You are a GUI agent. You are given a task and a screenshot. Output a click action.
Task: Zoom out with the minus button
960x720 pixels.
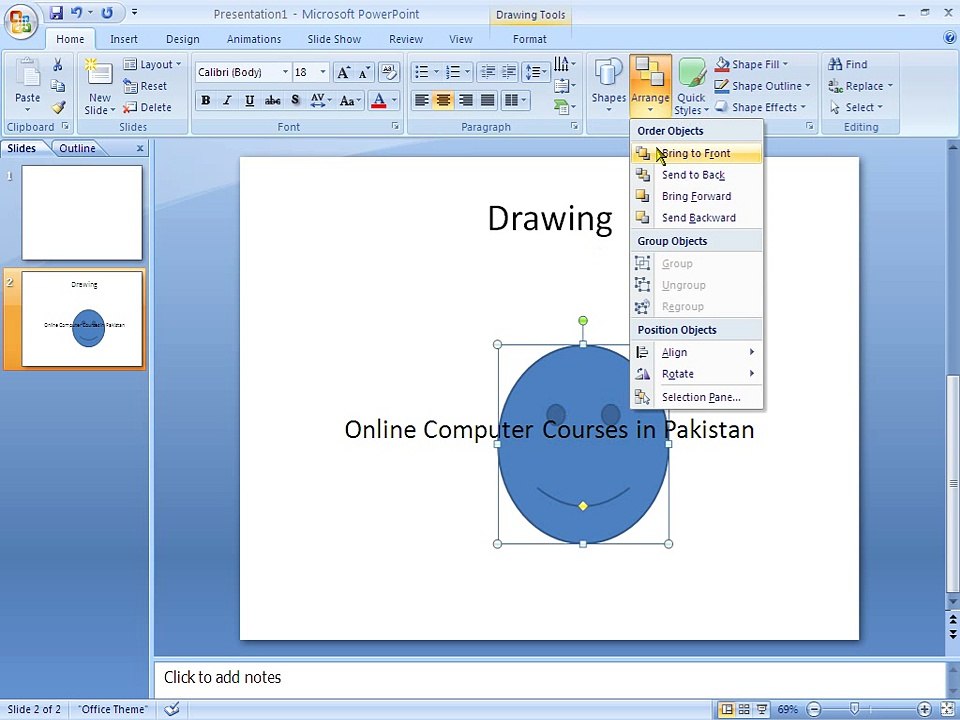point(814,709)
